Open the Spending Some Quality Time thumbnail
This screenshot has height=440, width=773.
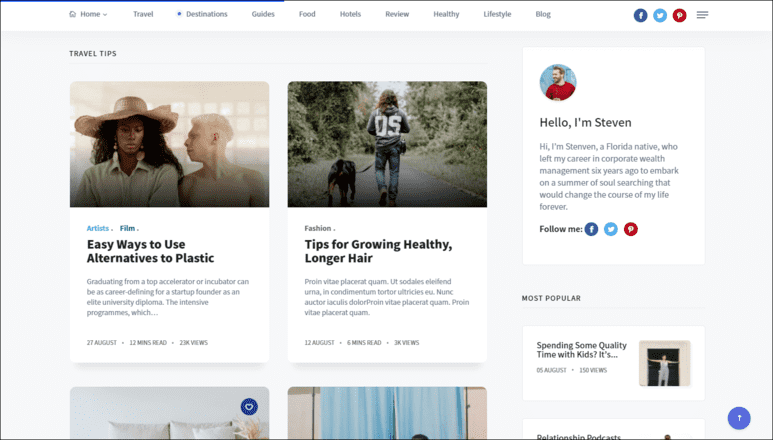tap(664, 363)
